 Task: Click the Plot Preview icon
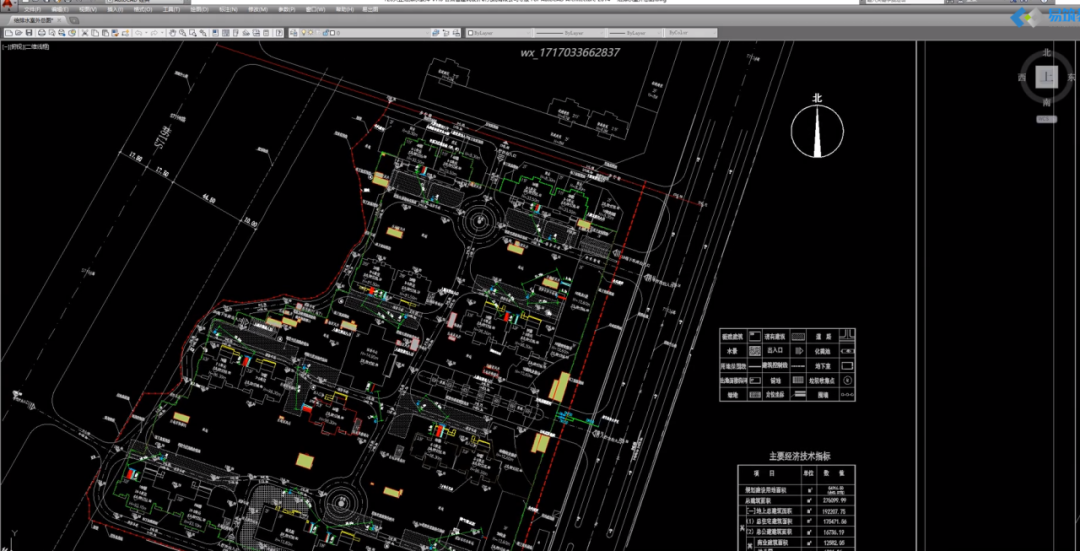52,33
